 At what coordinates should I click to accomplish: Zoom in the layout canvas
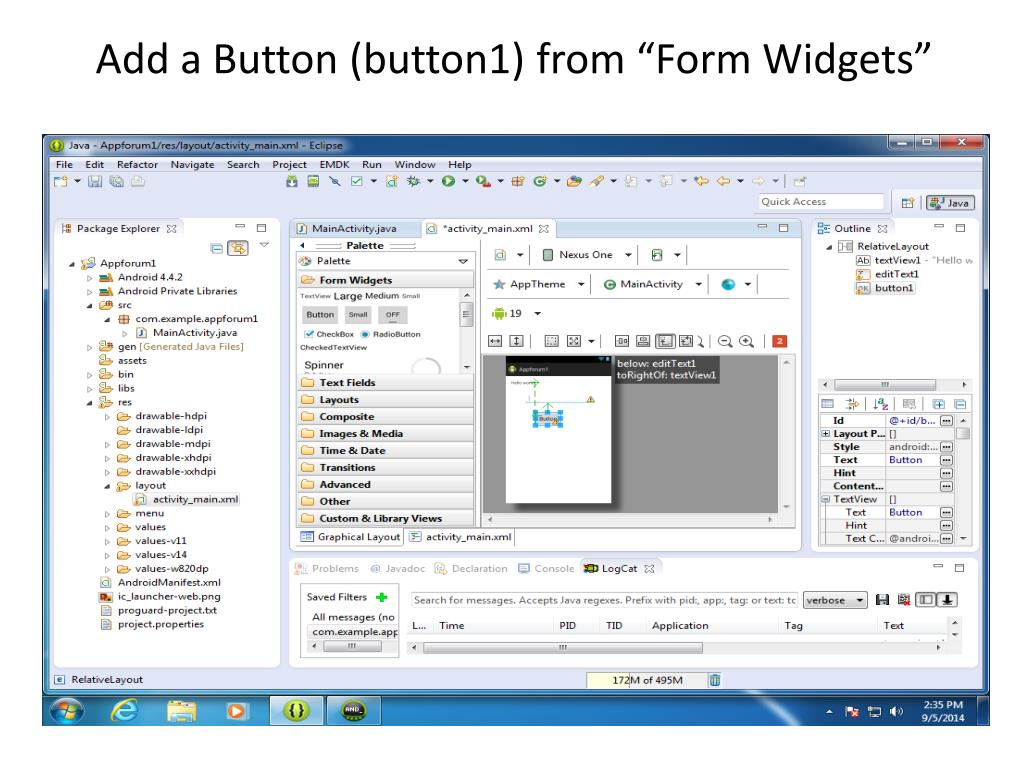click(x=746, y=341)
